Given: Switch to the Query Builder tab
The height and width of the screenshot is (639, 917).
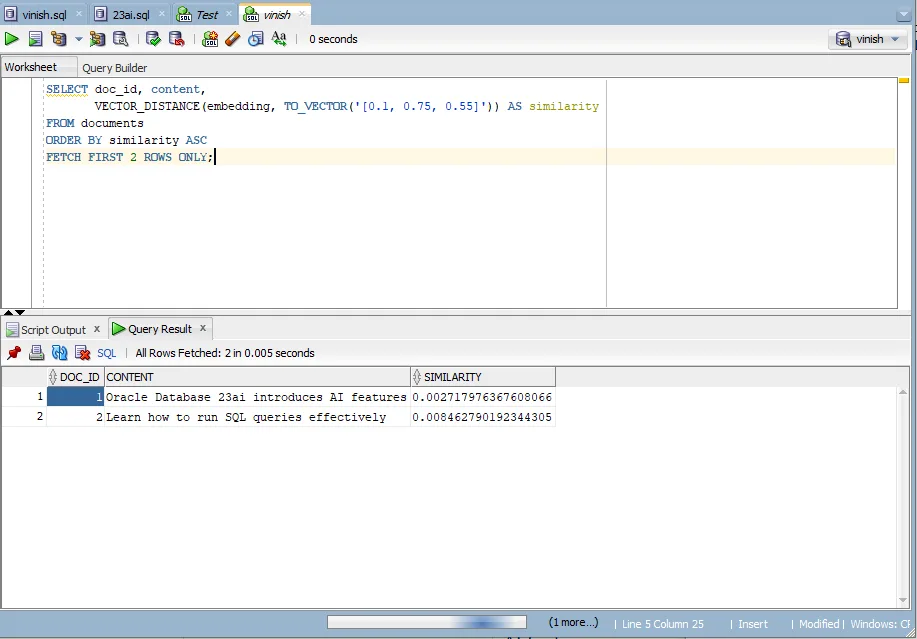Looking at the screenshot, I should [x=115, y=68].
